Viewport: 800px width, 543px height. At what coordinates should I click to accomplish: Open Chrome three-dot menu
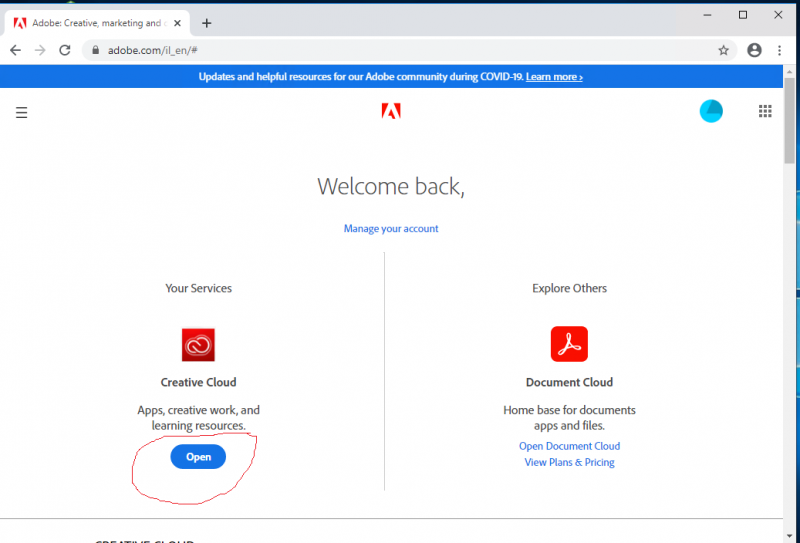pyautogui.click(x=779, y=50)
